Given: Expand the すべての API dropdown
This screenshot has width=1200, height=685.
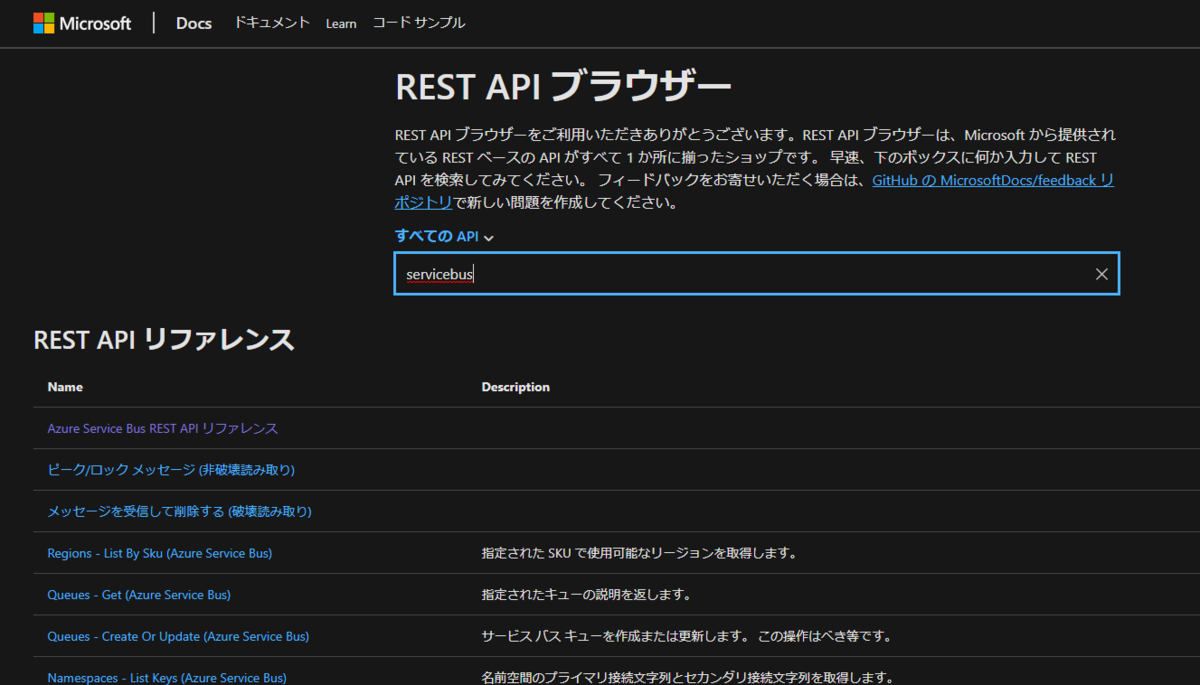Looking at the screenshot, I should click(x=445, y=237).
